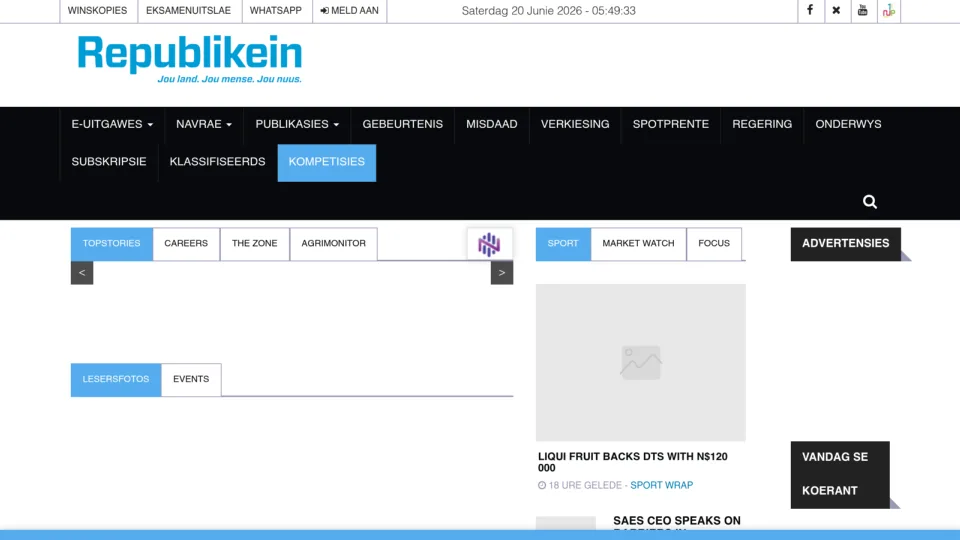Viewport: 960px width, 540px height.
Task: Open the KOMPETISIES page
Action: 327,162
